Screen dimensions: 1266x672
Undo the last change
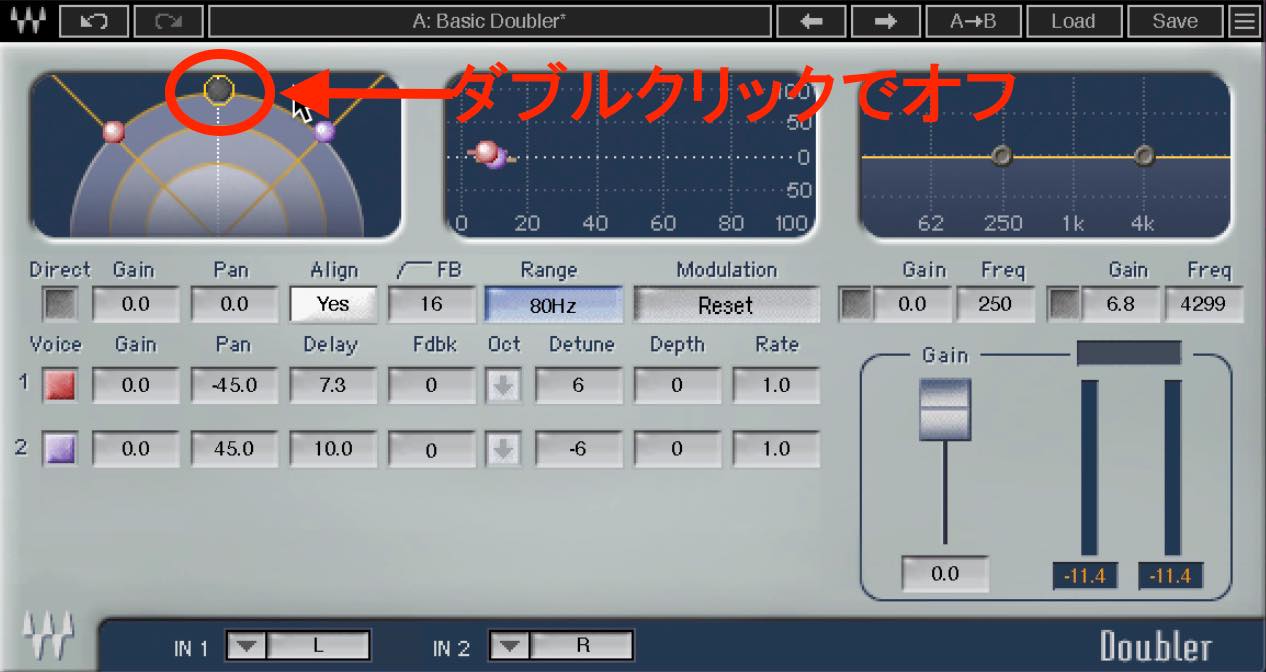point(93,20)
